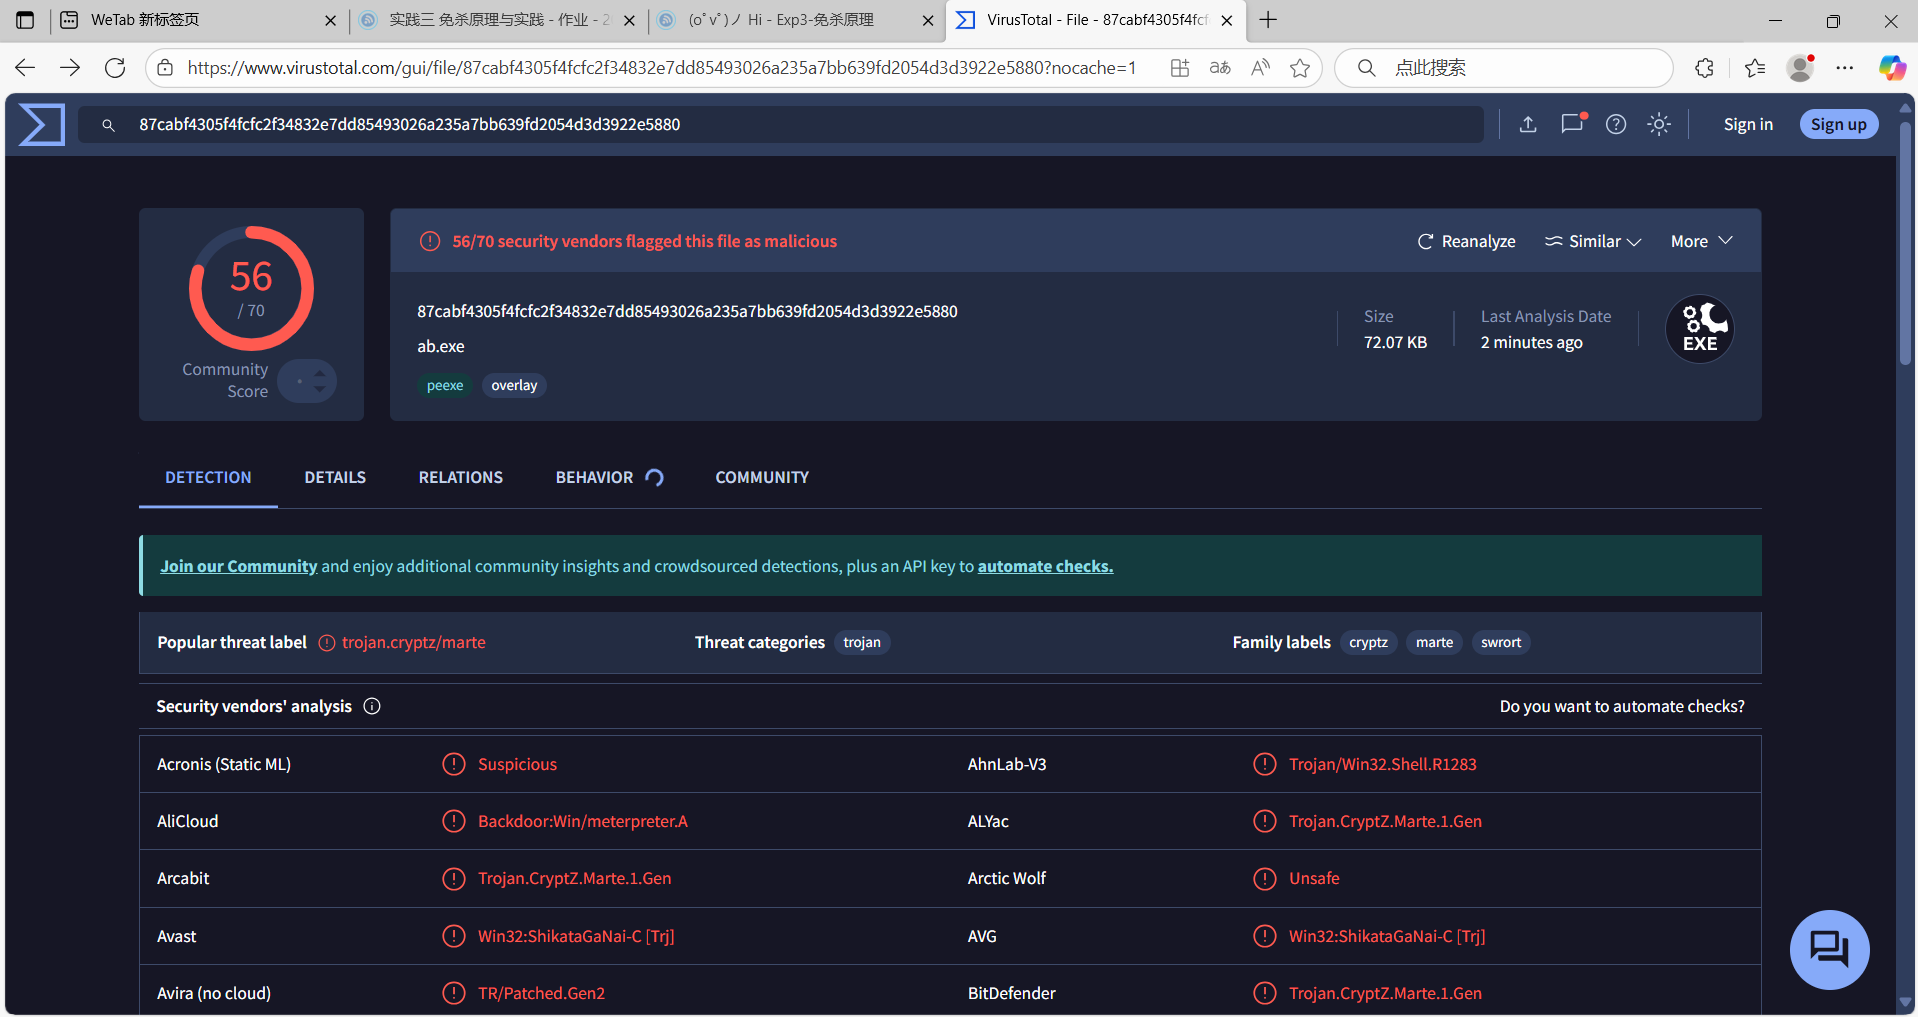Click the info icon beside Security vendors' analysis
The width and height of the screenshot is (1918, 1017).
tap(372, 706)
